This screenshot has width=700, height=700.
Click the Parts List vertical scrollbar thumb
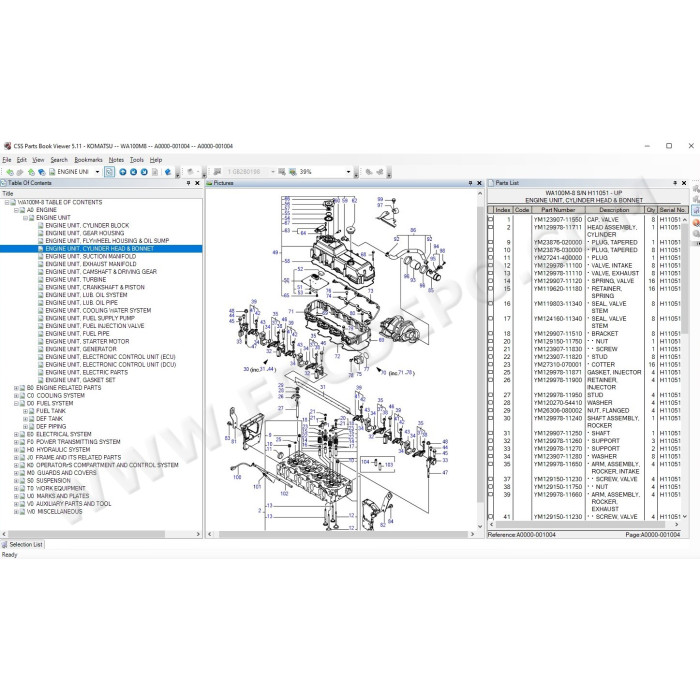point(685,277)
